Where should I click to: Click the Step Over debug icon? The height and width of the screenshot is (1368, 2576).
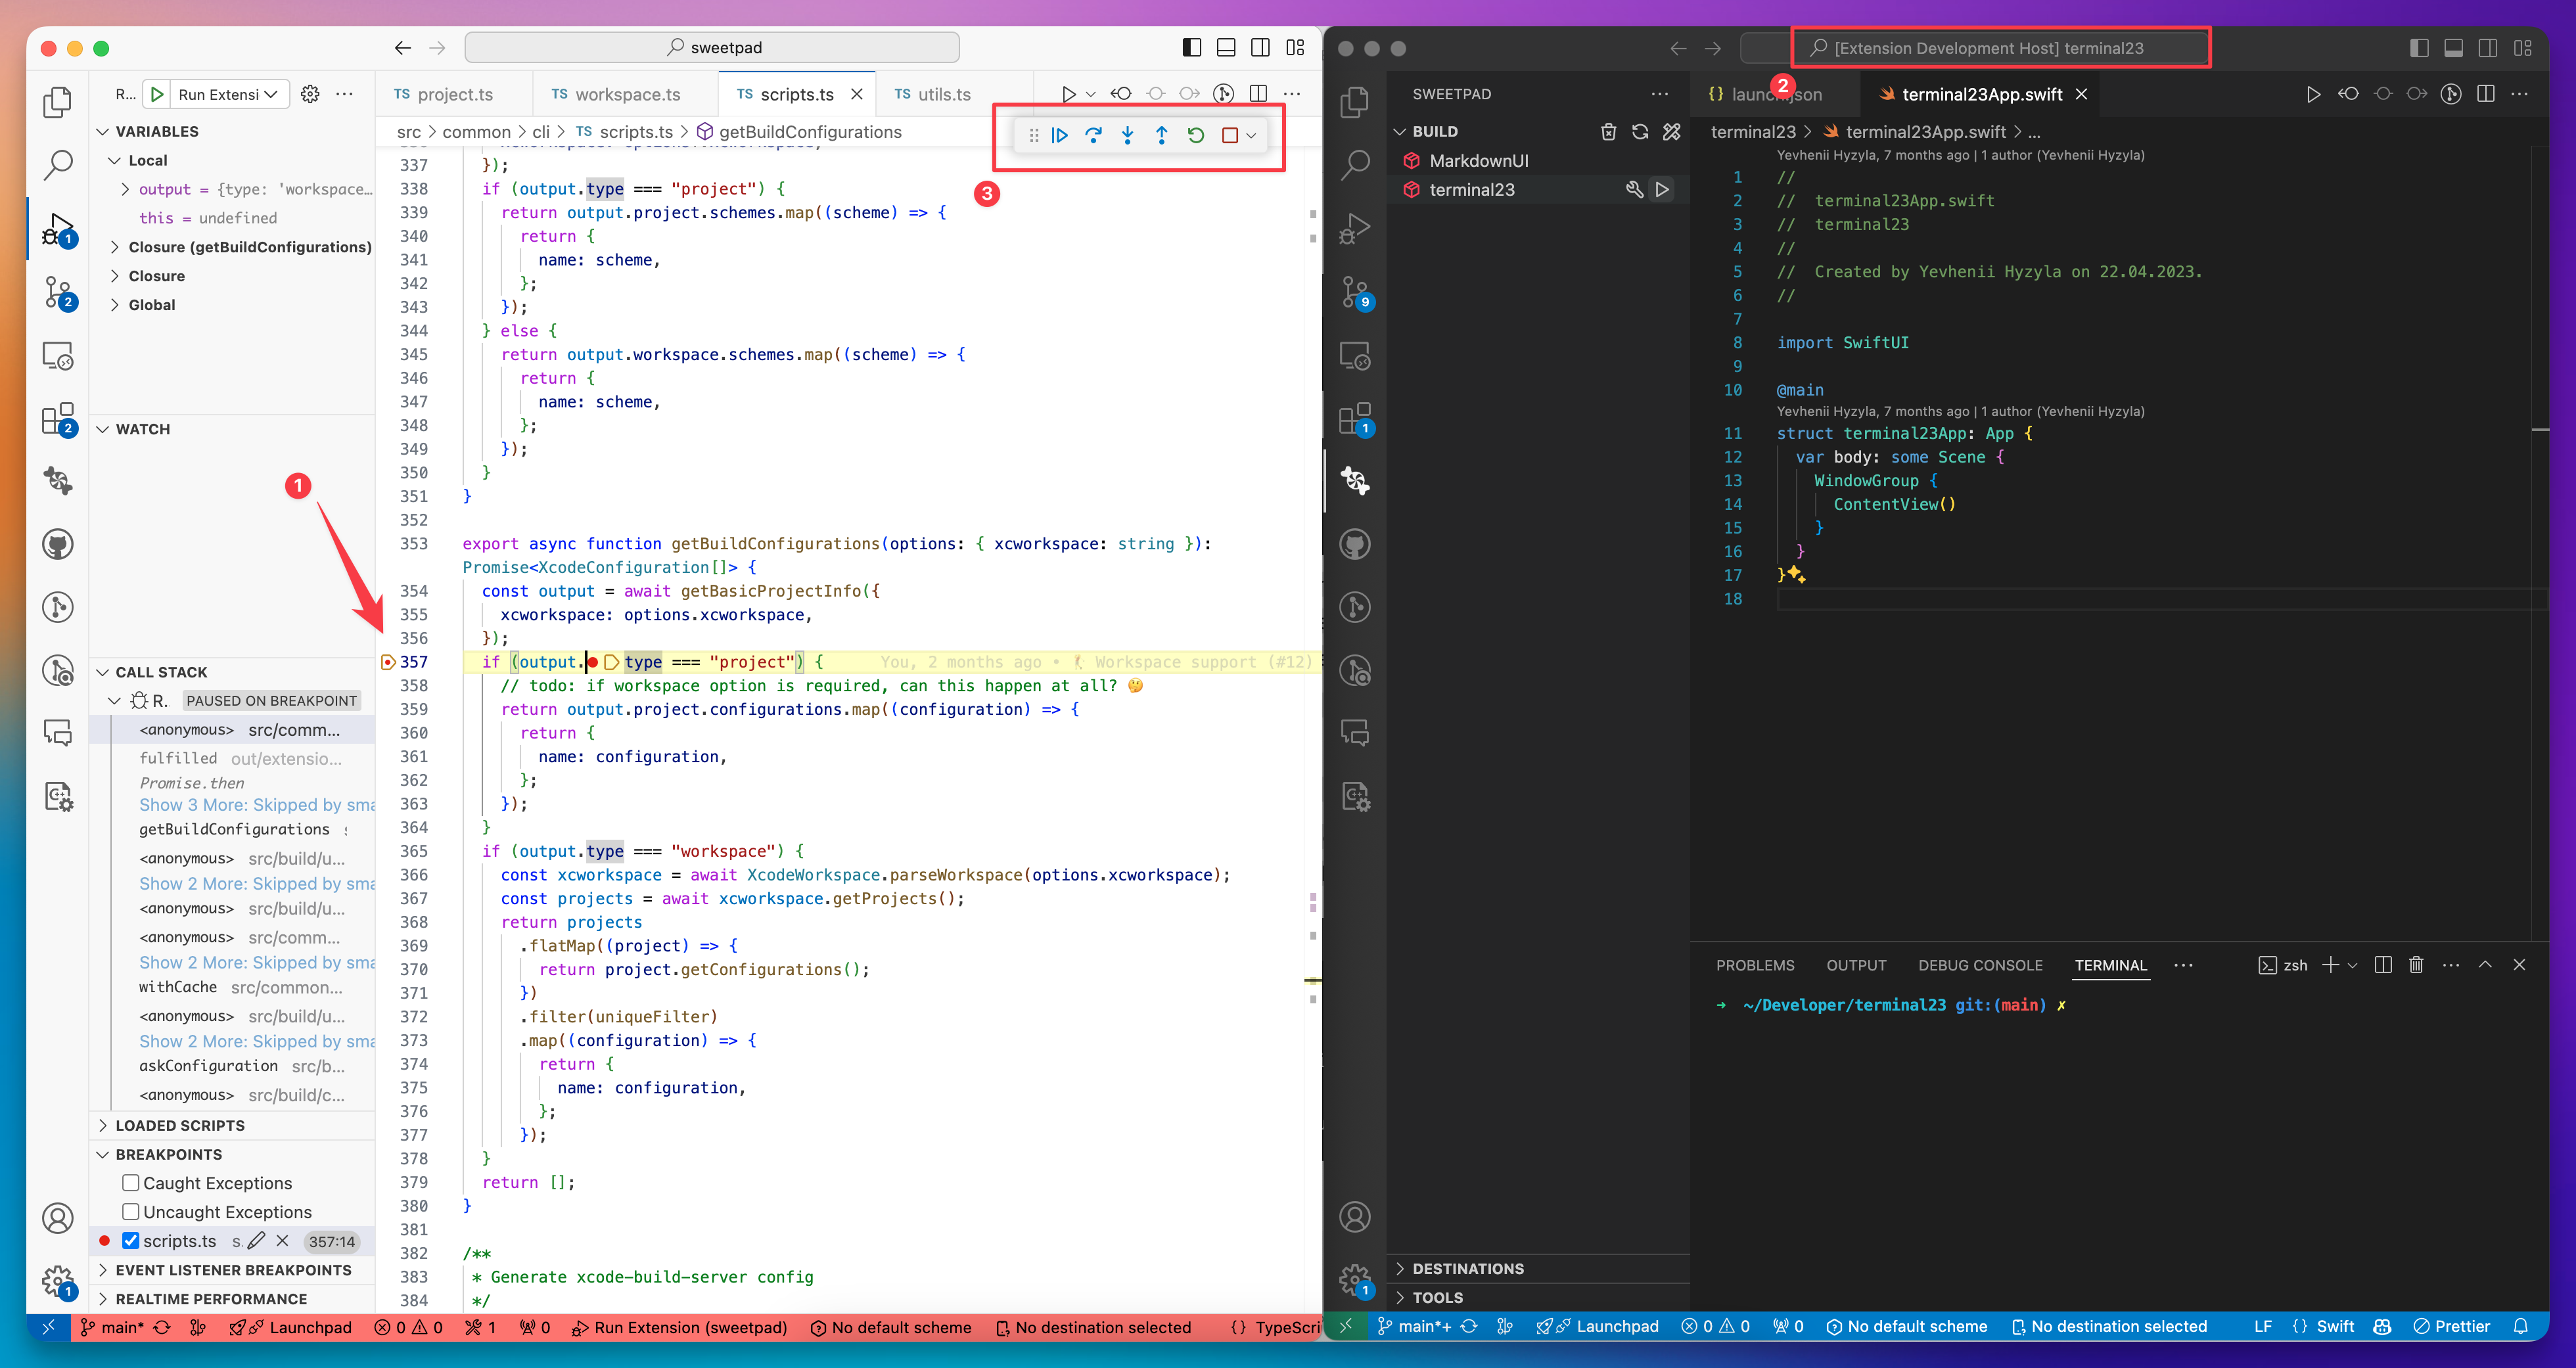[x=1094, y=135]
